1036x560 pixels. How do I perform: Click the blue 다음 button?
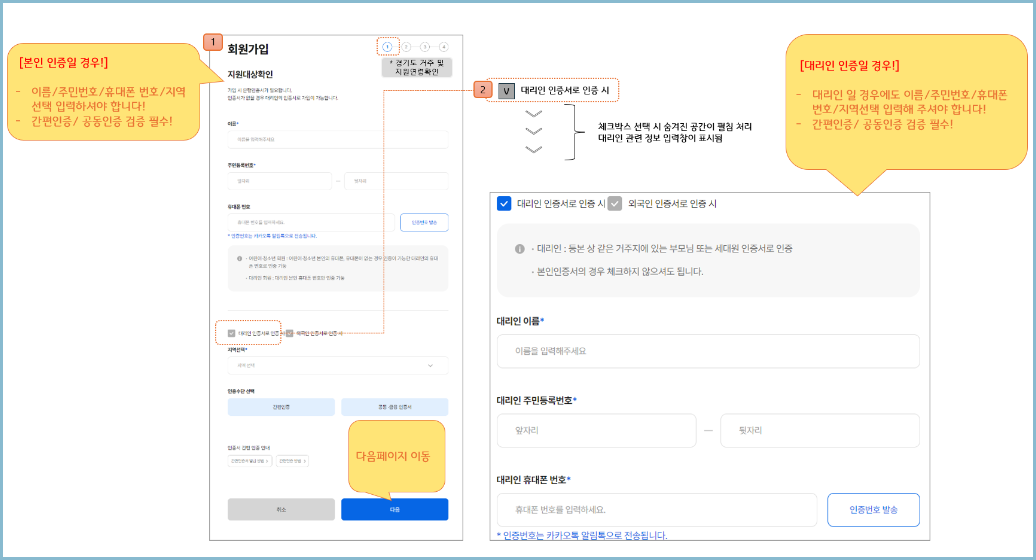click(394, 509)
